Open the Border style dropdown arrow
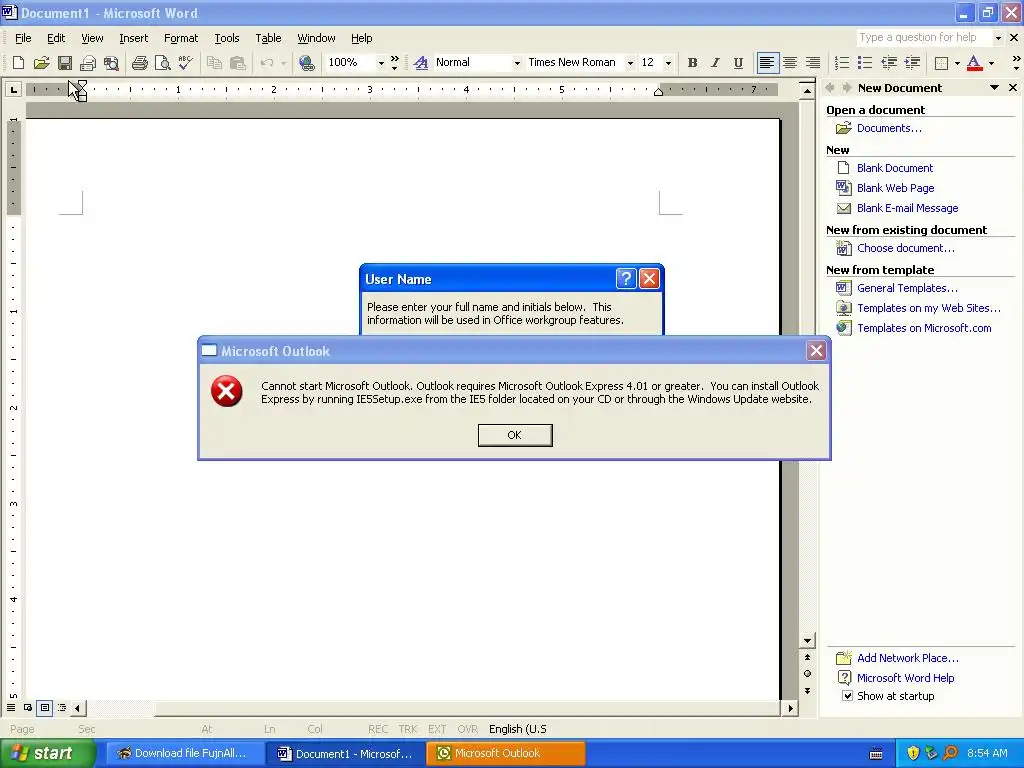This screenshot has width=1024, height=768. point(957,63)
